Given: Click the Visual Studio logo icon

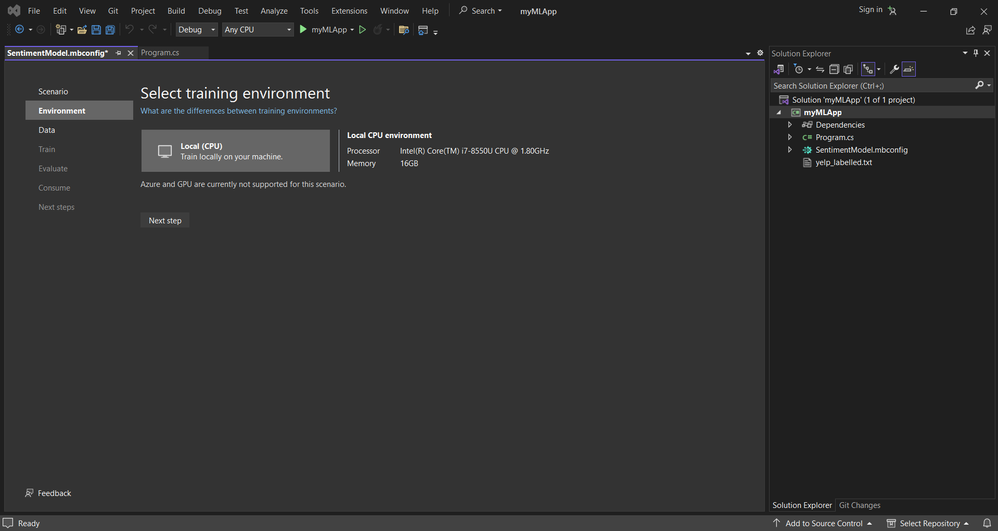Looking at the screenshot, I should tap(13, 11).
